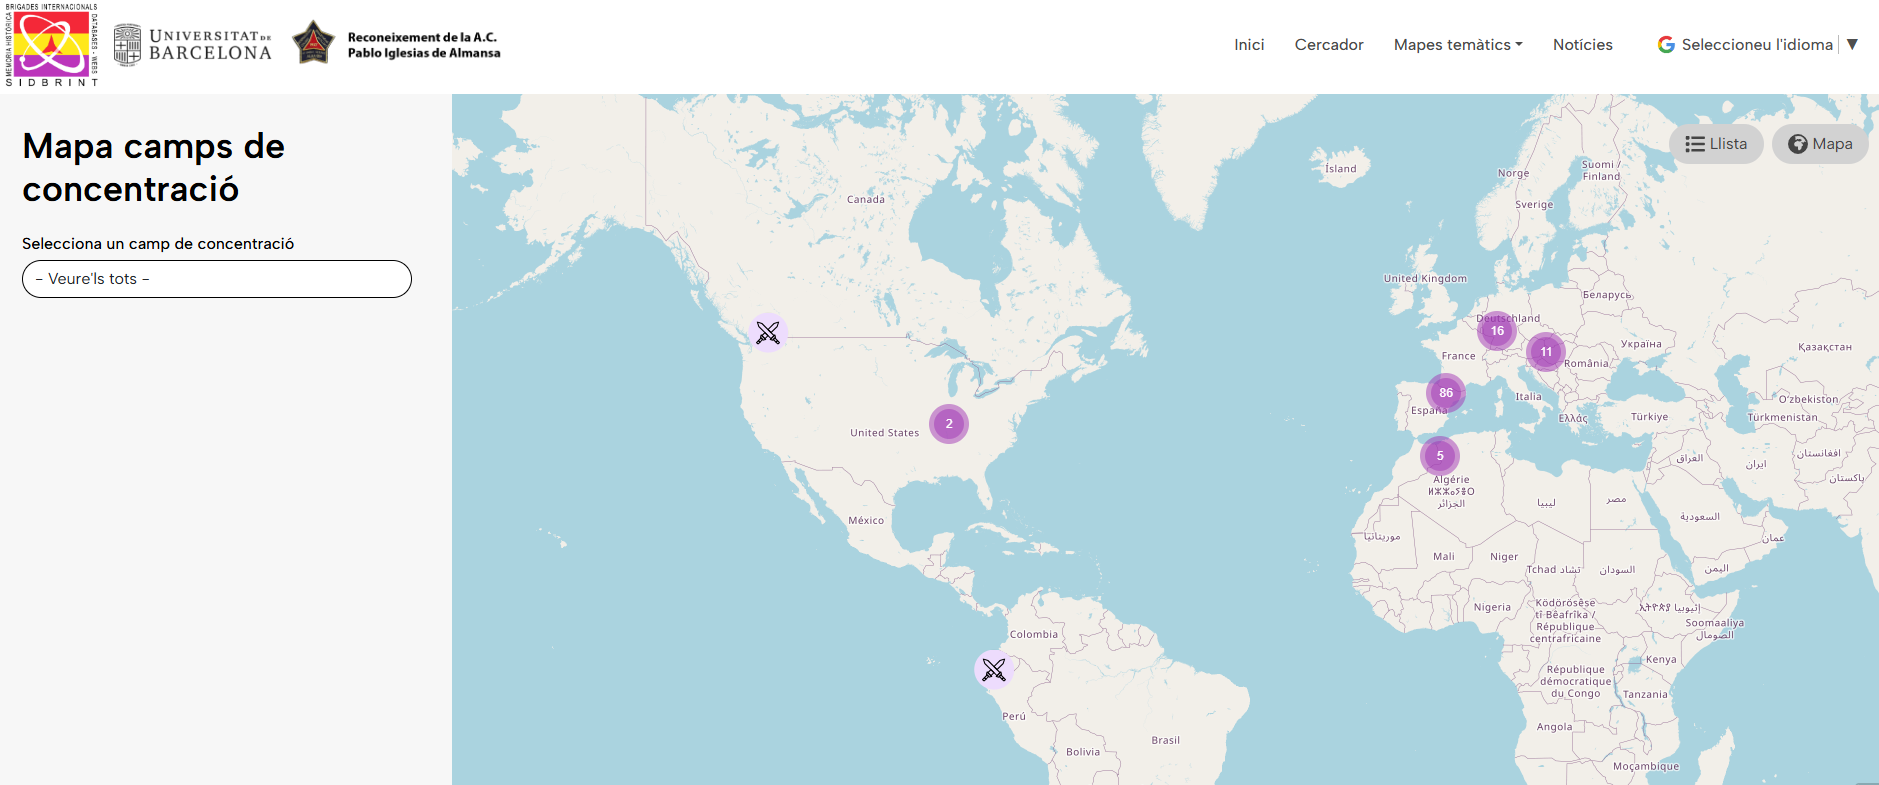Click the SIDBRINT logo
Image resolution: width=1879 pixels, height=785 pixels.
click(52, 45)
